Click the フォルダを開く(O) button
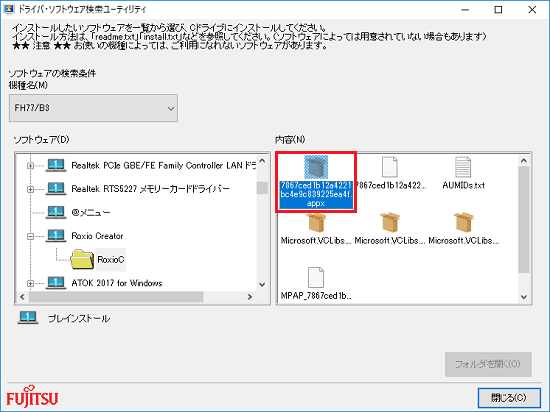Viewport: 550px width, 412px height. (488, 364)
